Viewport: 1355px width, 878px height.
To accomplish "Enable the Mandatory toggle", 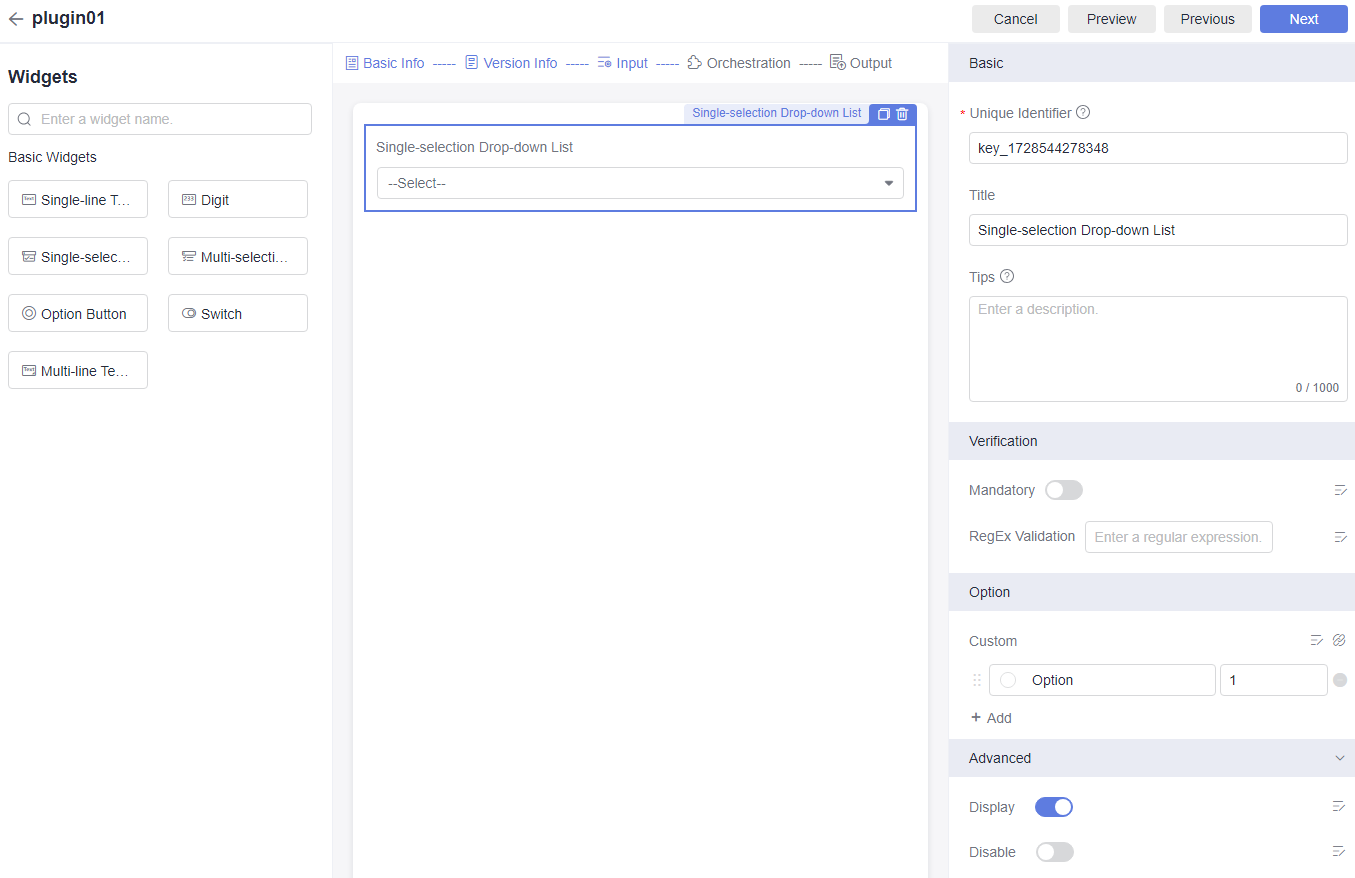I will tap(1063, 490).
